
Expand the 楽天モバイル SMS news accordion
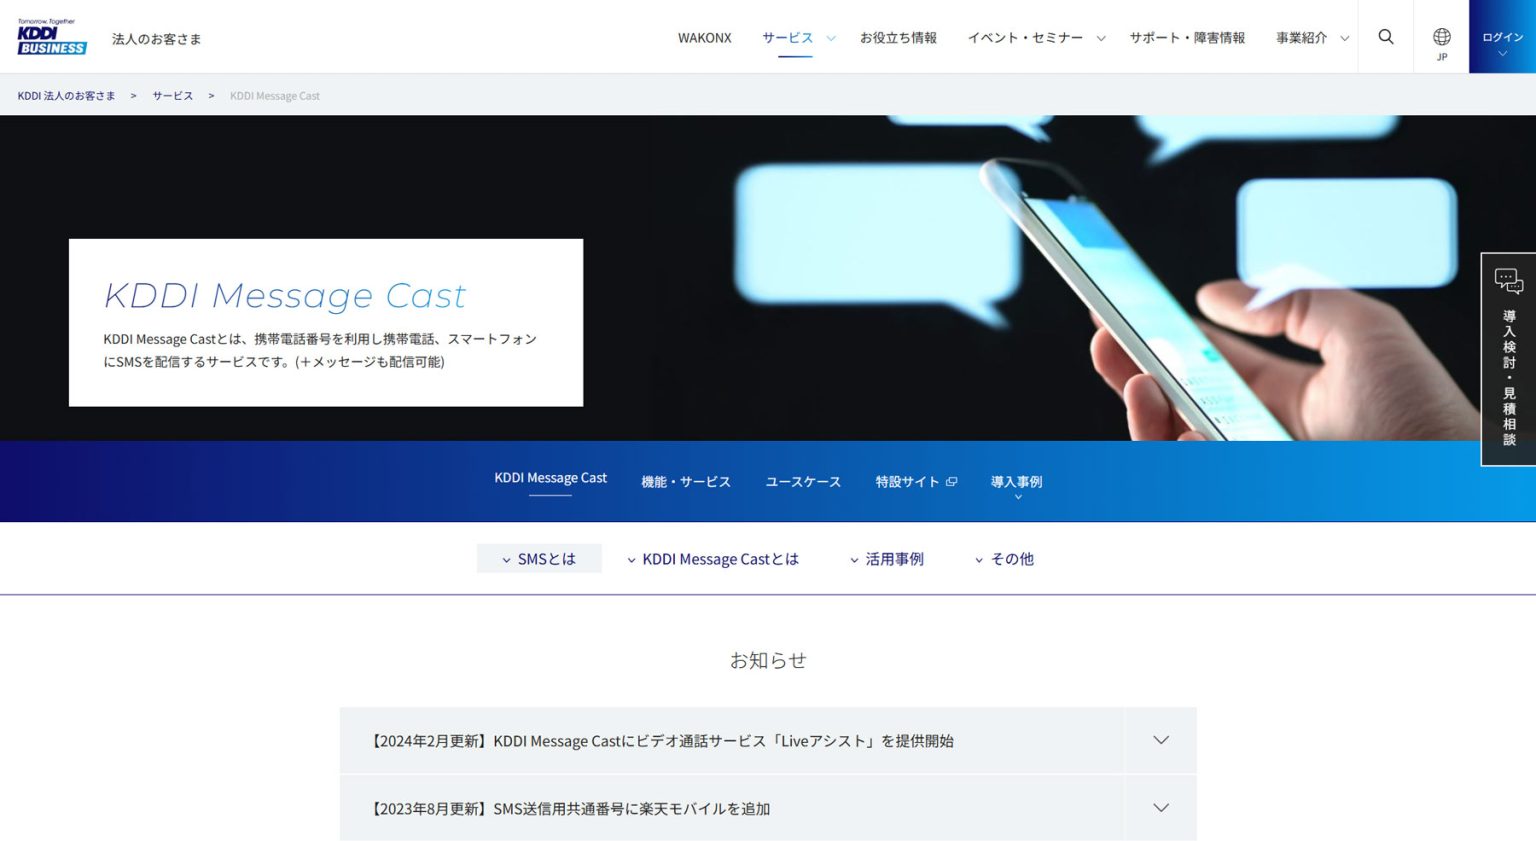click(1160, 807)
